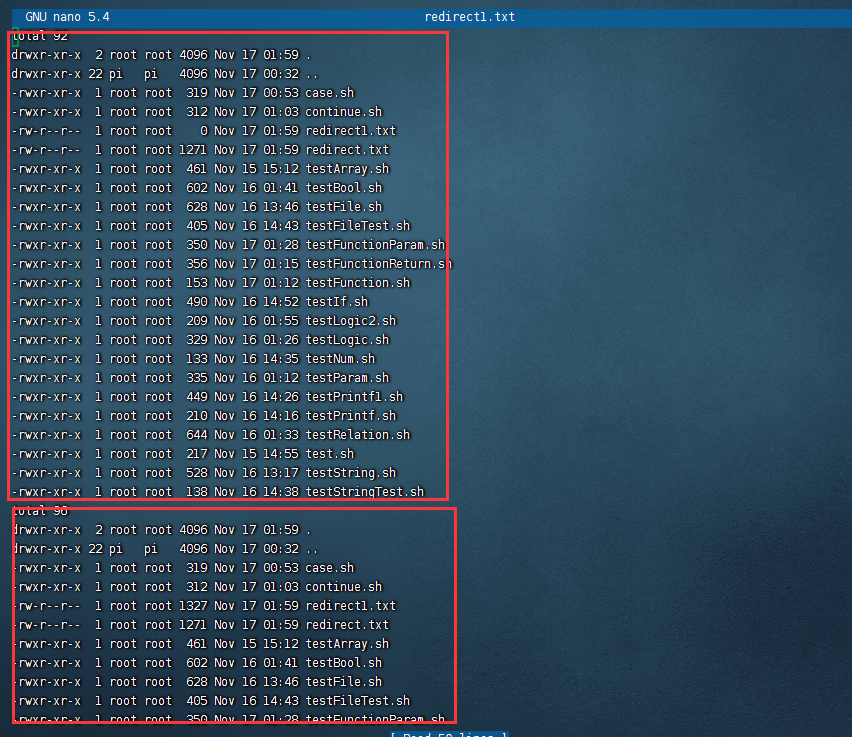852x737 pixels.
Task: Click size 335 in testParam.sh row
Action: pos(197,378)
